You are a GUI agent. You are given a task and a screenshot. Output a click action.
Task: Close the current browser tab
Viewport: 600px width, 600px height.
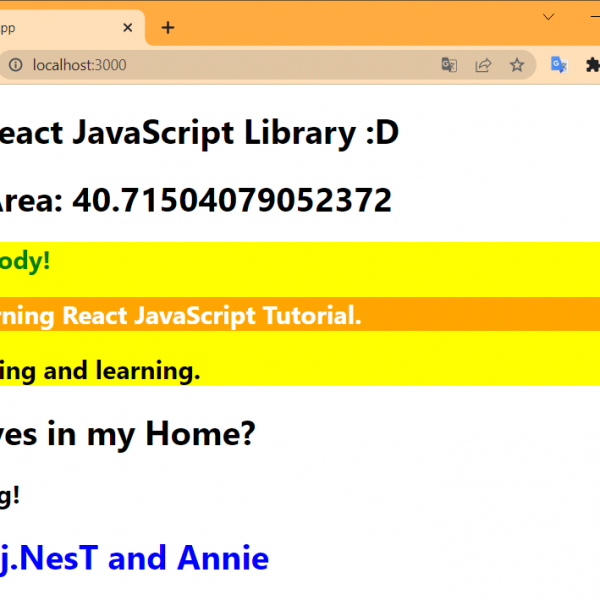tap(126, 27)
